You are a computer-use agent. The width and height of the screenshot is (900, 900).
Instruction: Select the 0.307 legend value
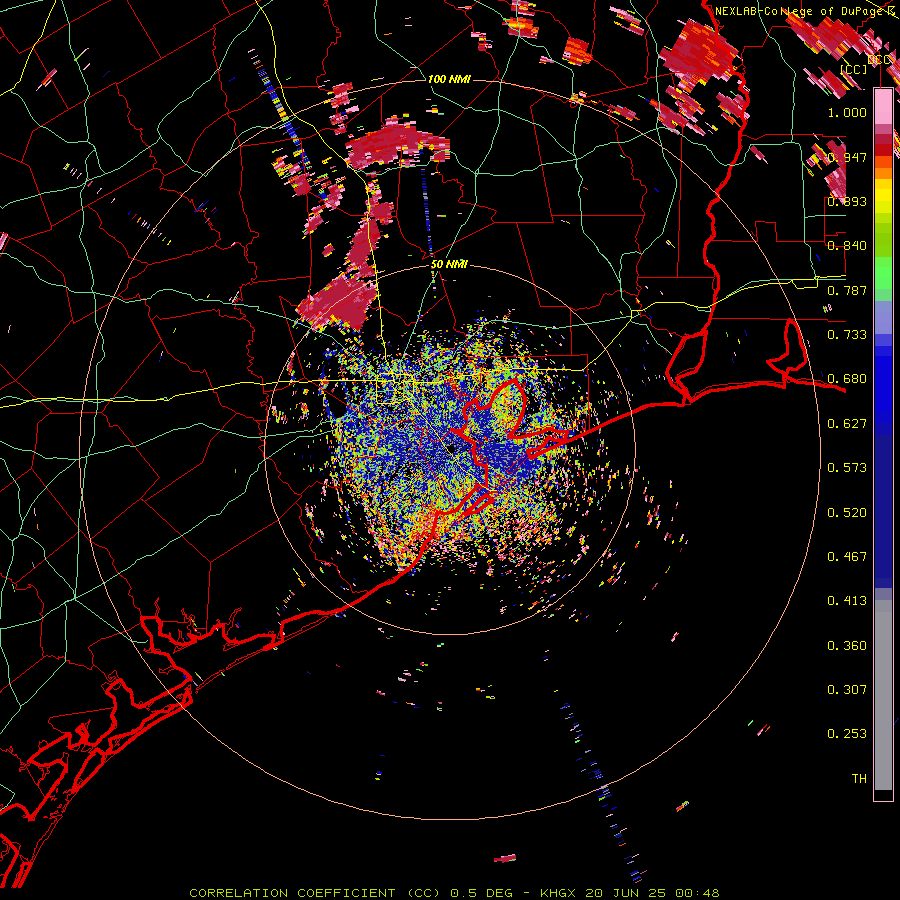pos(847,690)
